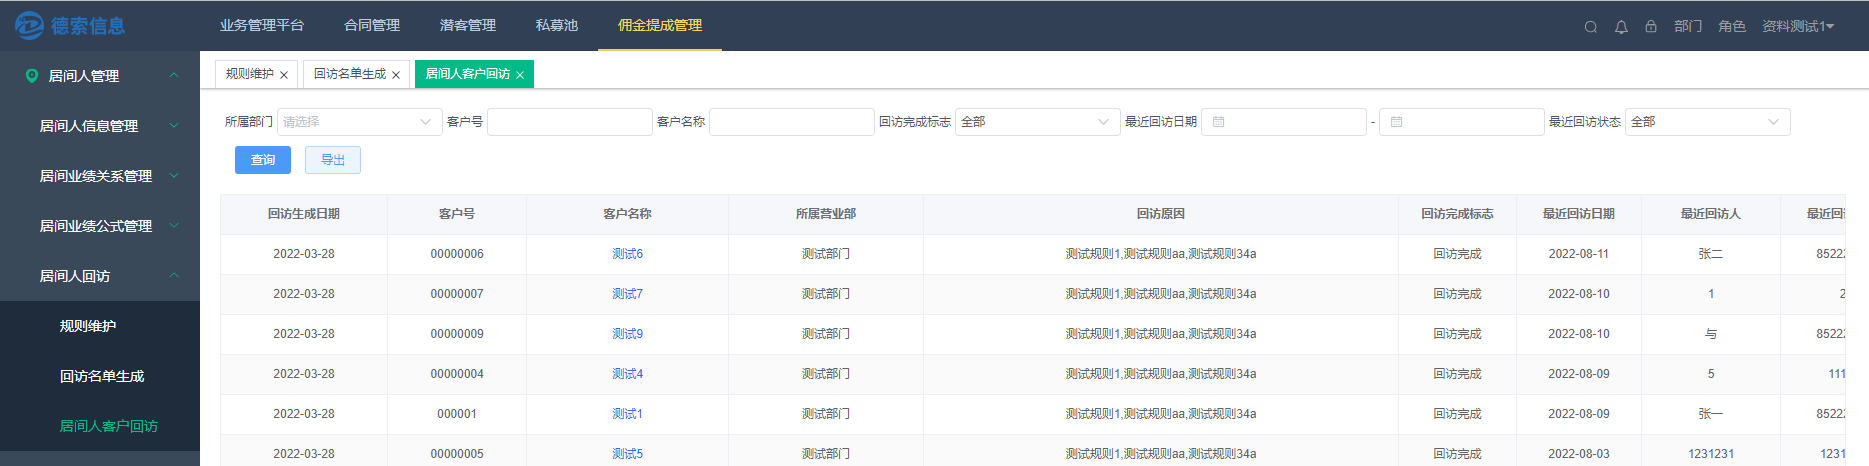Click the 回访原因 column header
This screenshot has height=466, width=1869.
(x=1161, y=214)
